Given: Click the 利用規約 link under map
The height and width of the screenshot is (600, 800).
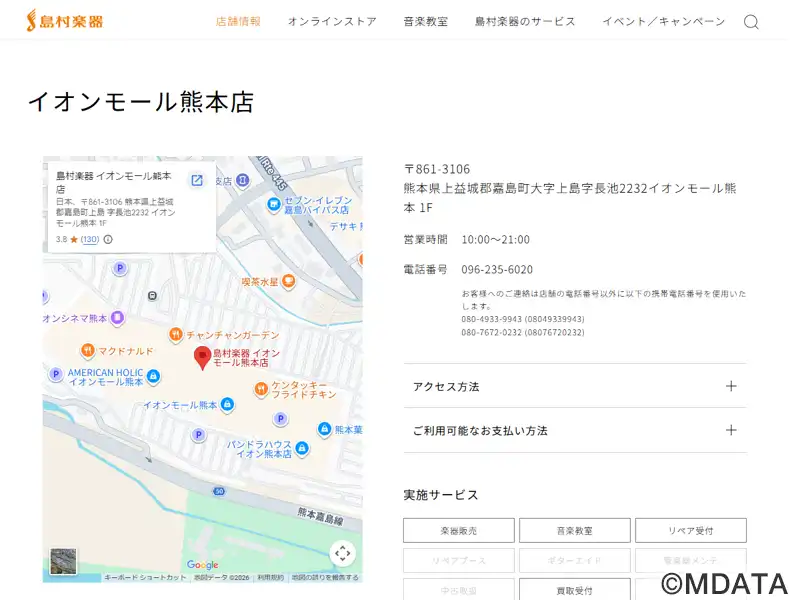Looking at the screenshot, I should point(270,578).
